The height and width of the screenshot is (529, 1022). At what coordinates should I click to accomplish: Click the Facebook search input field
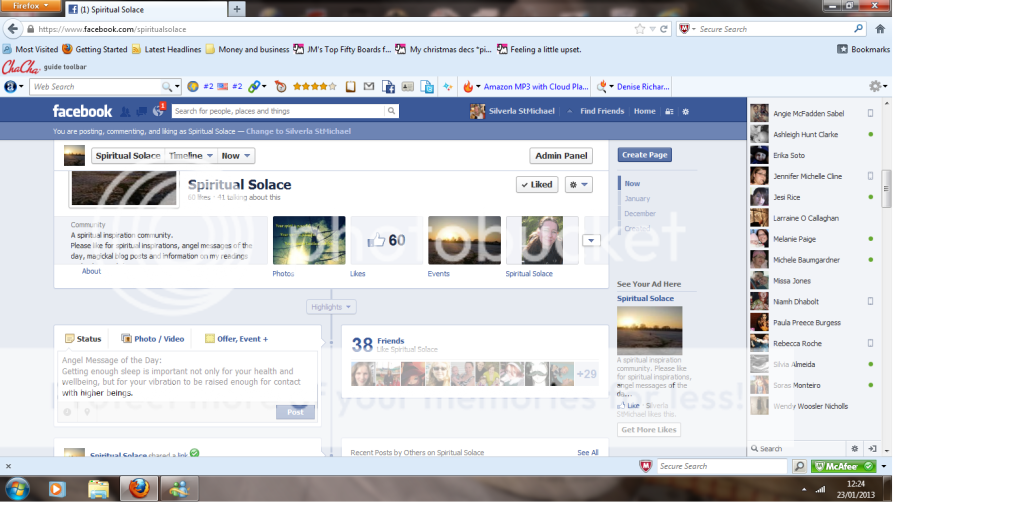click(278, 111)
